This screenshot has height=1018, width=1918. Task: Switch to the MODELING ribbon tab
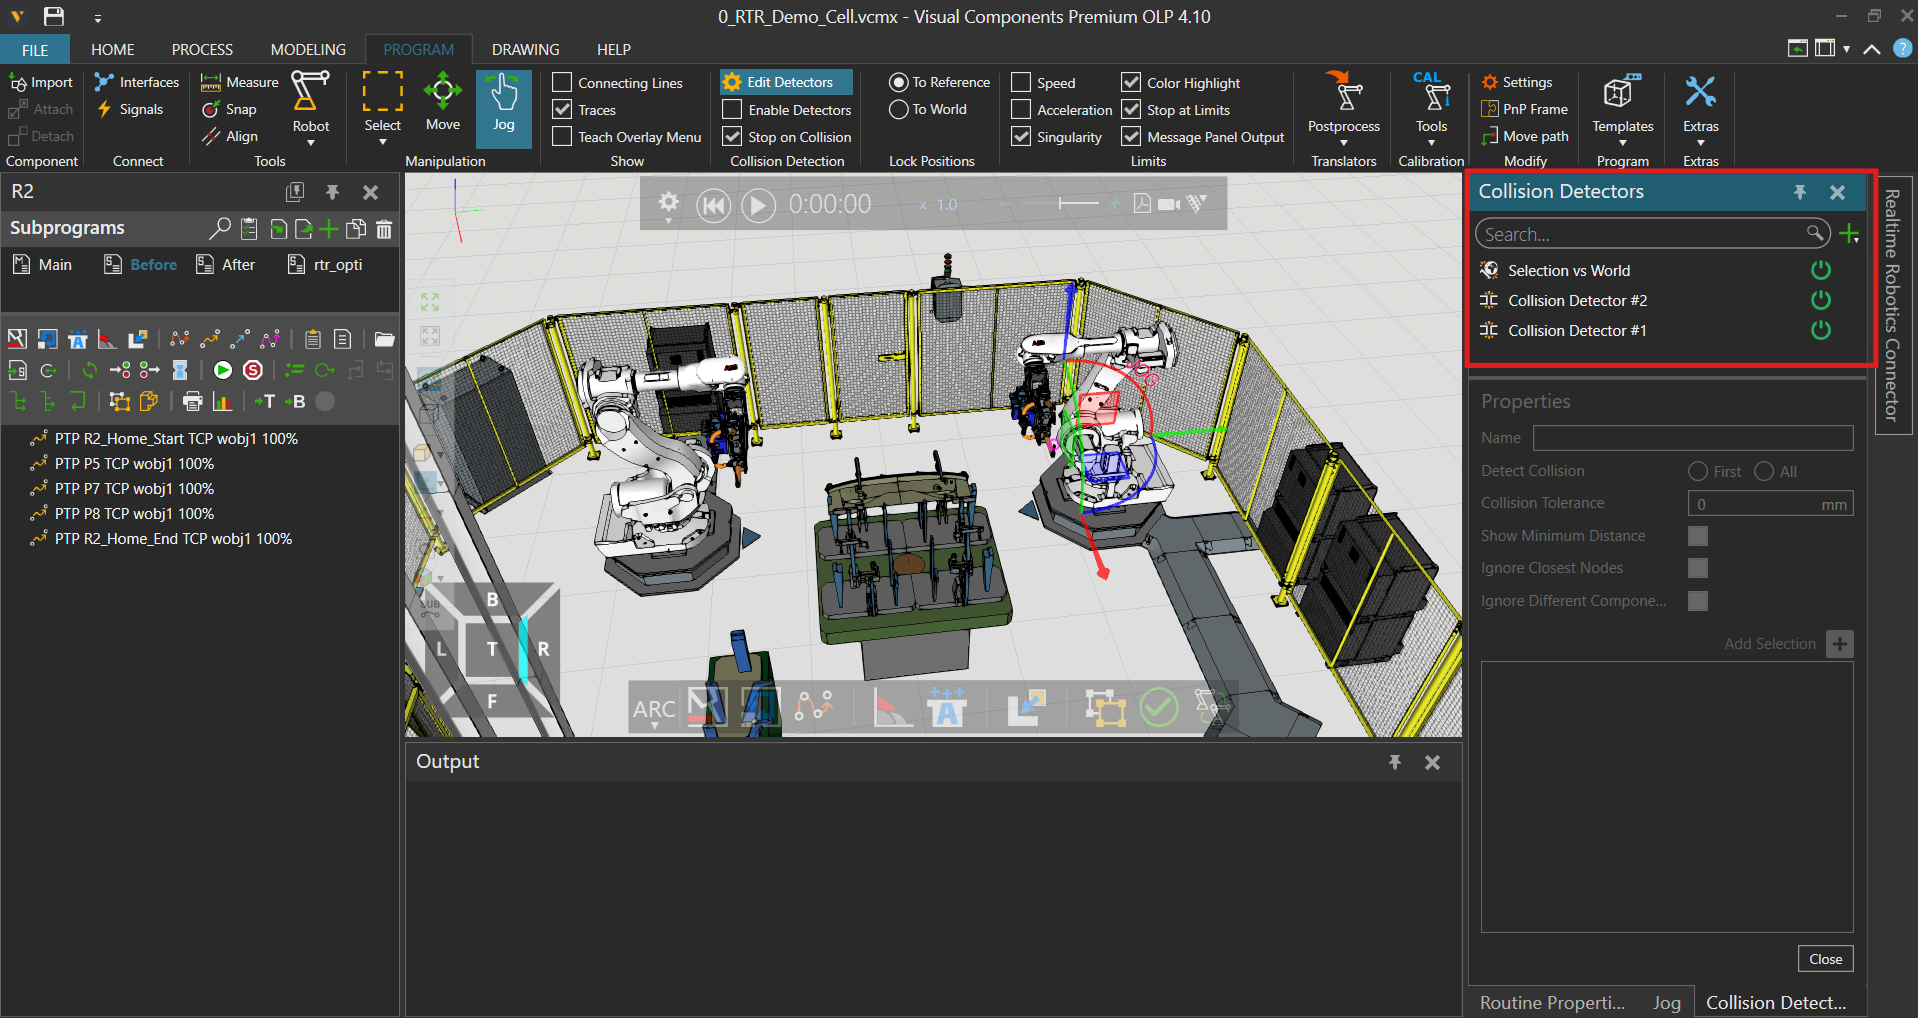[x=308, y=49]
